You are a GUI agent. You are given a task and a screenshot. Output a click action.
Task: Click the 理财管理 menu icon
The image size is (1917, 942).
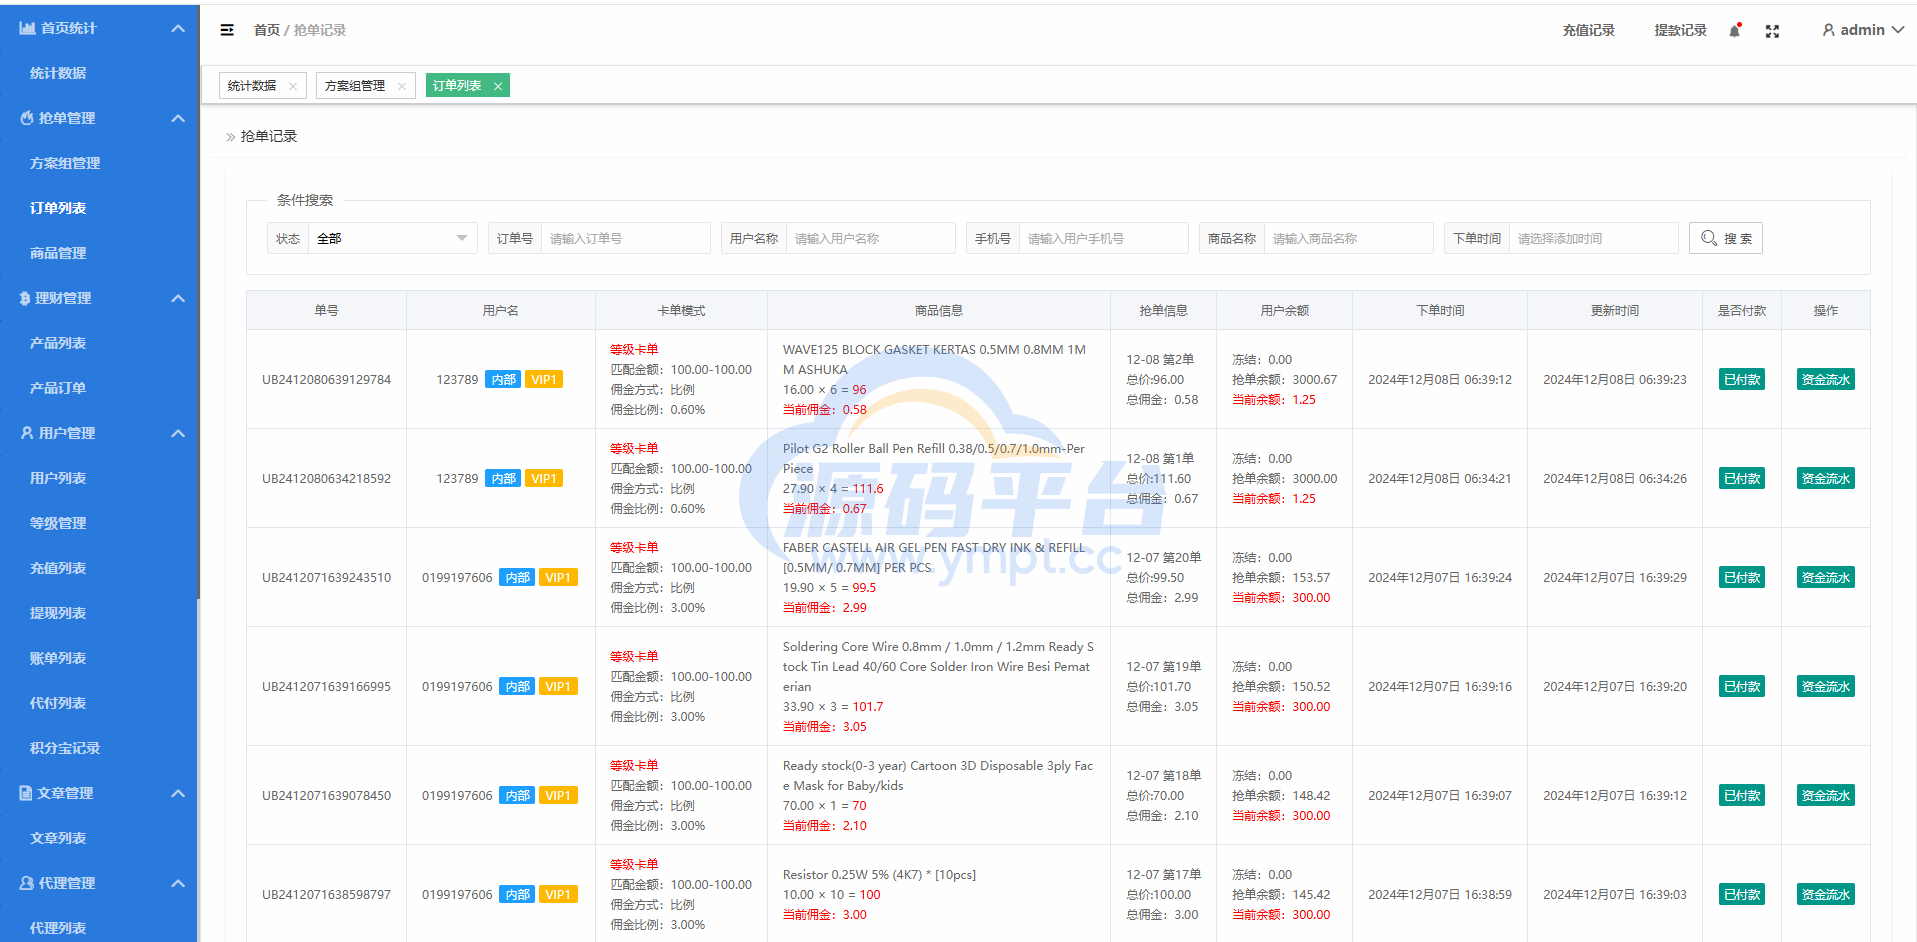point(25,298)
